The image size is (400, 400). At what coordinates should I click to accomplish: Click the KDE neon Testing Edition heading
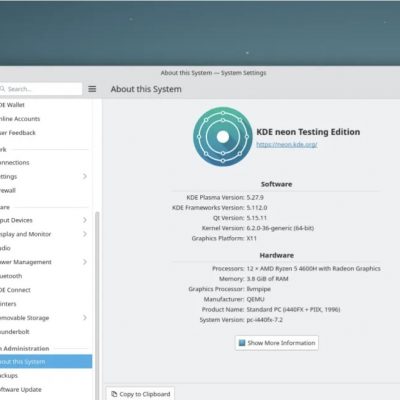pos(308,132)
